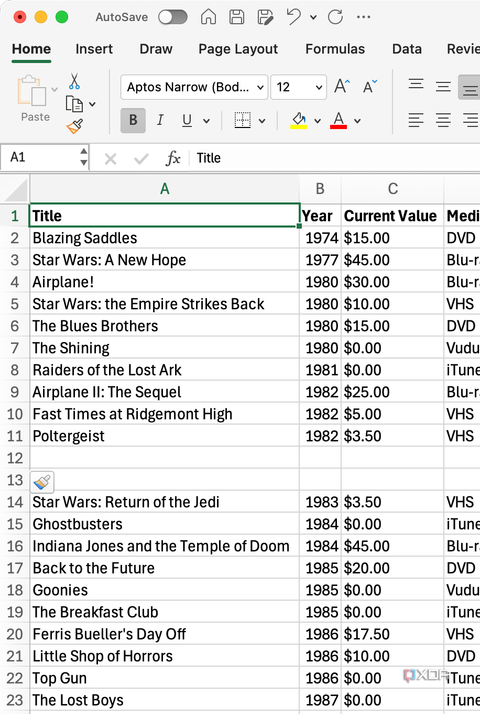Screen dimensions: 480x714
Task: Click the Align Left icon
Action: [x=416, y=120]
